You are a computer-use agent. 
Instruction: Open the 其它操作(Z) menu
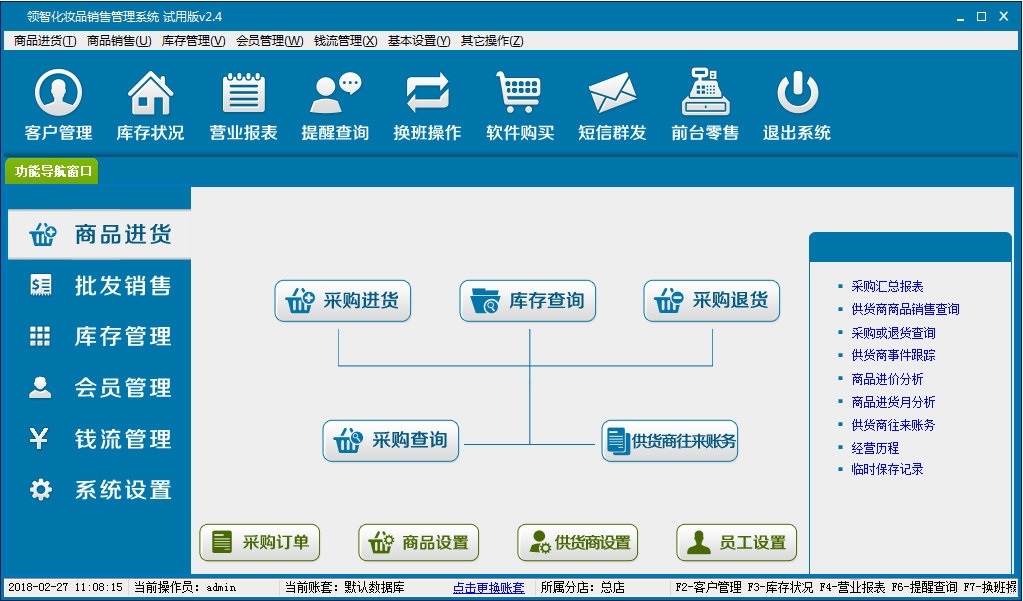[x=492, y=40]
